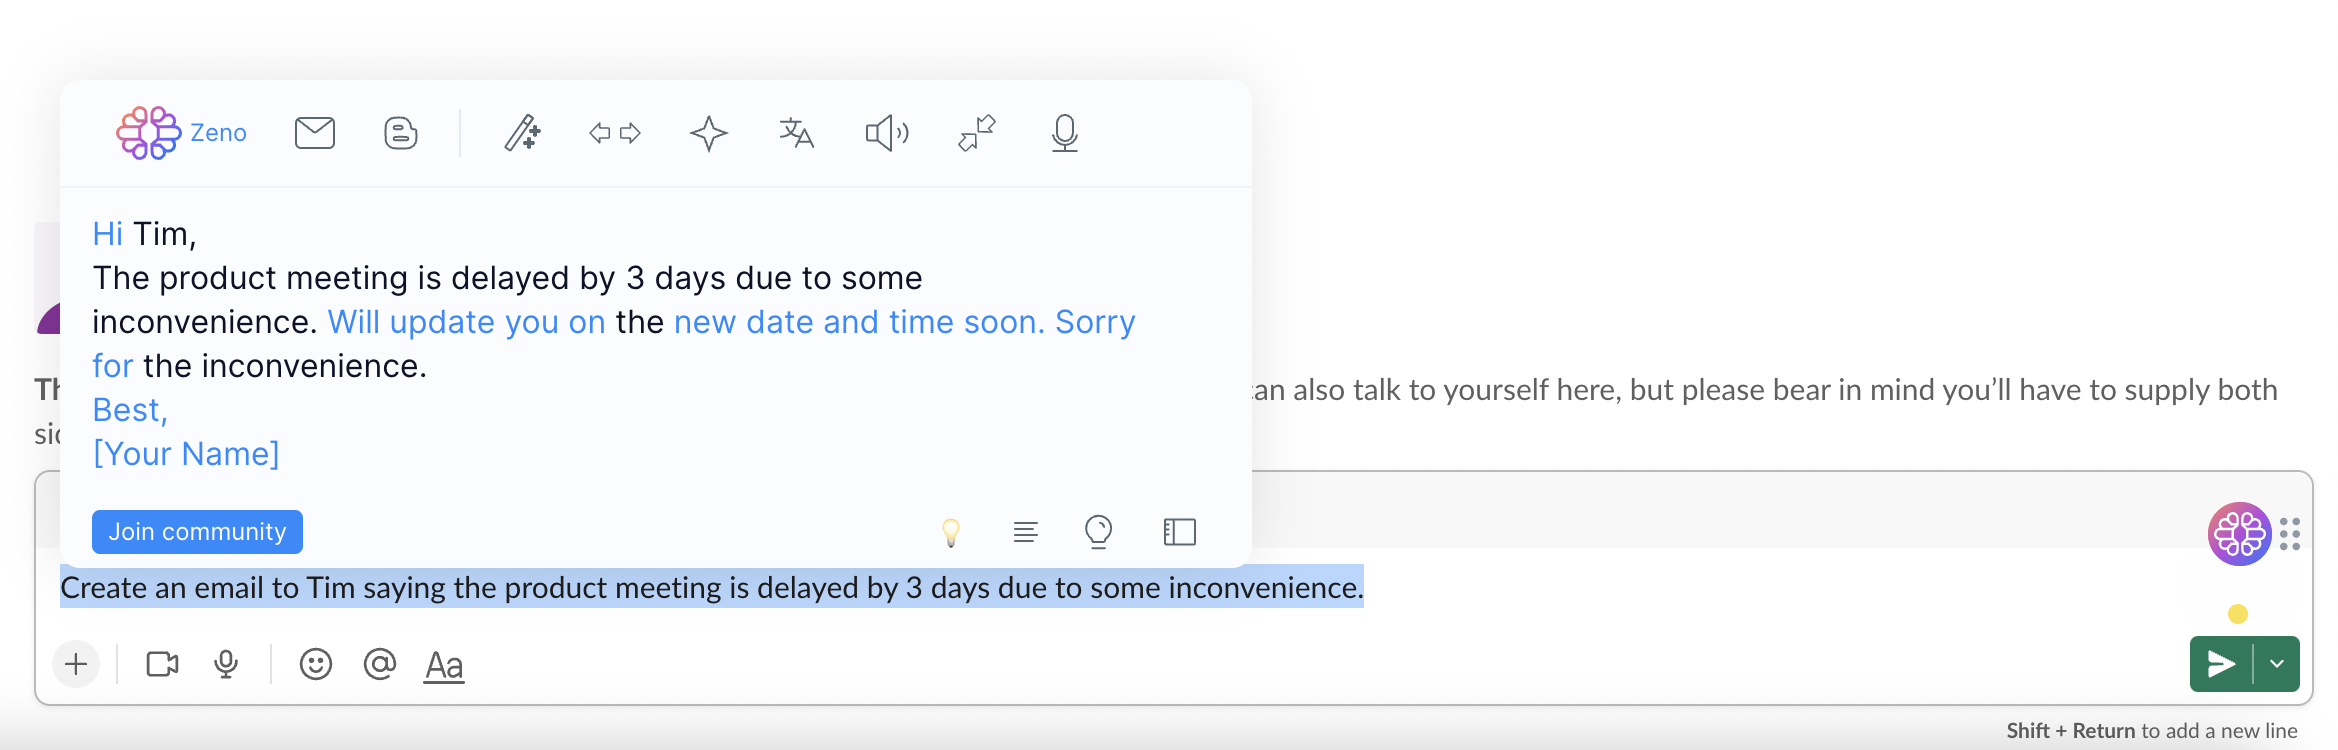2338x750 pixels.
Task: Select the sparkle AI enhance icon
Action: (708, 132)
